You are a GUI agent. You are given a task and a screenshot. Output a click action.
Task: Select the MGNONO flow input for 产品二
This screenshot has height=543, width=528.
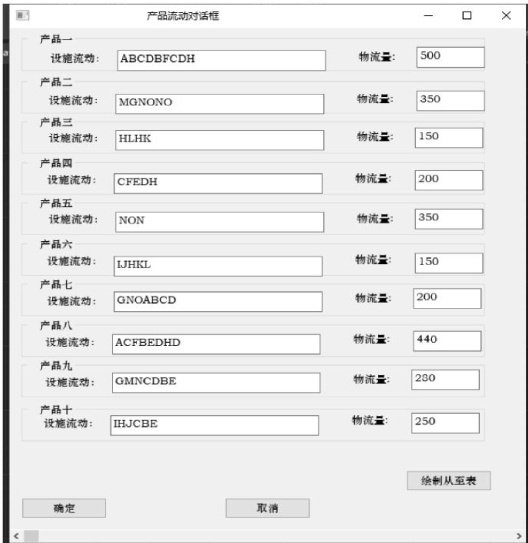220,104
